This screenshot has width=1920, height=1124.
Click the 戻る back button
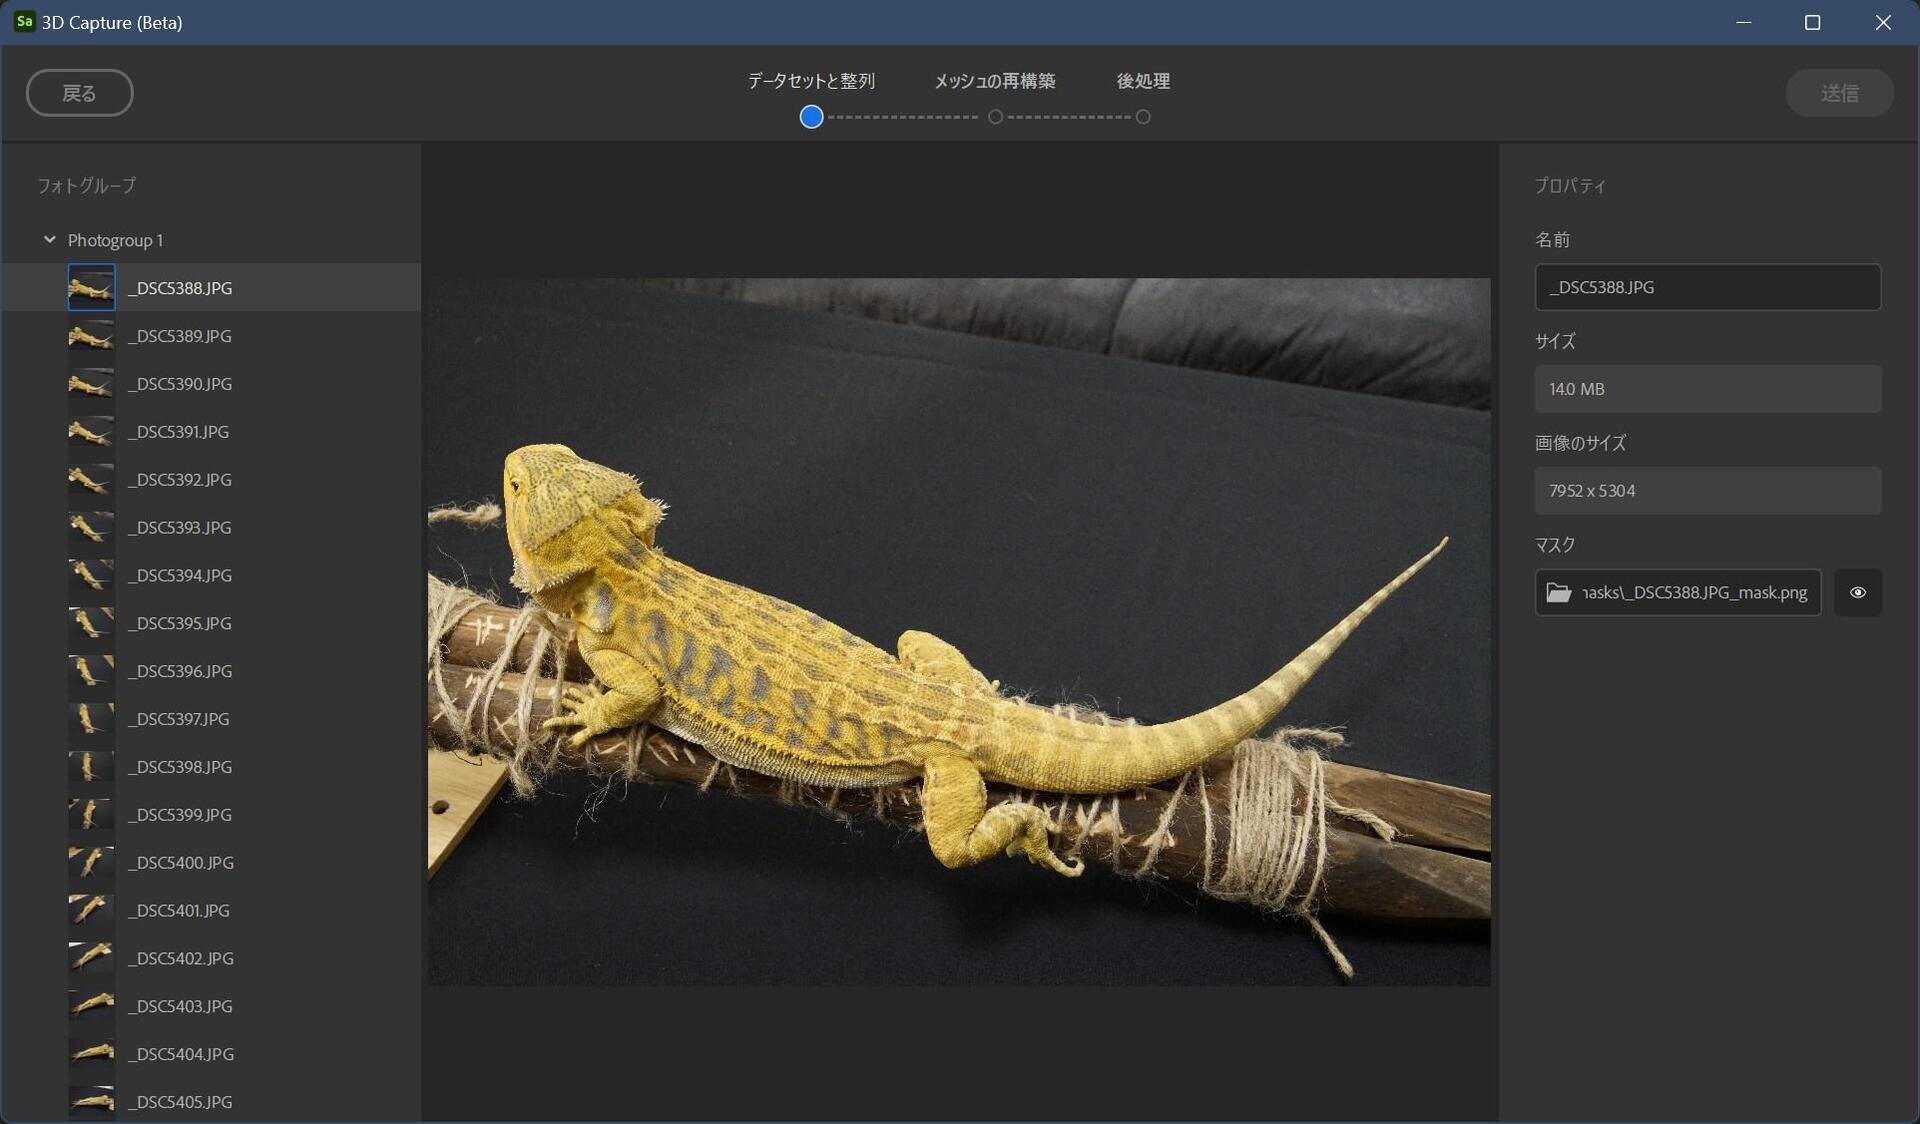coord(79,93)
